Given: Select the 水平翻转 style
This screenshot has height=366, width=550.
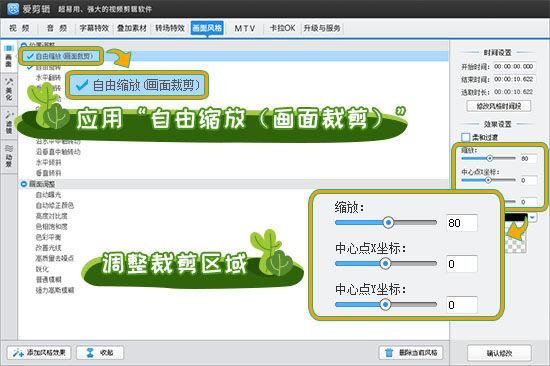Looking at the screenshot, I should (48, 77).
